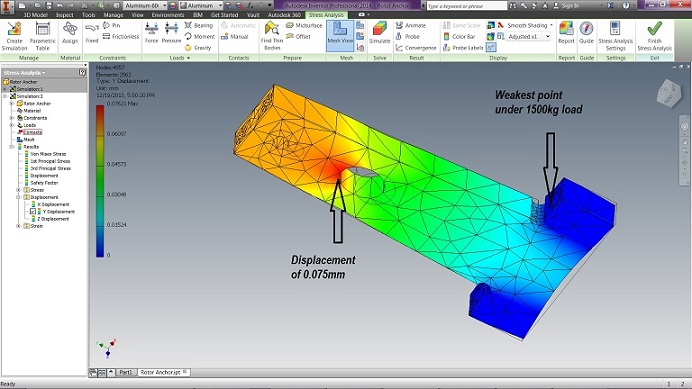The height and width of the screenshot is (389, 692).
Task: Select Z Displacement result
Action: (53, 219)
